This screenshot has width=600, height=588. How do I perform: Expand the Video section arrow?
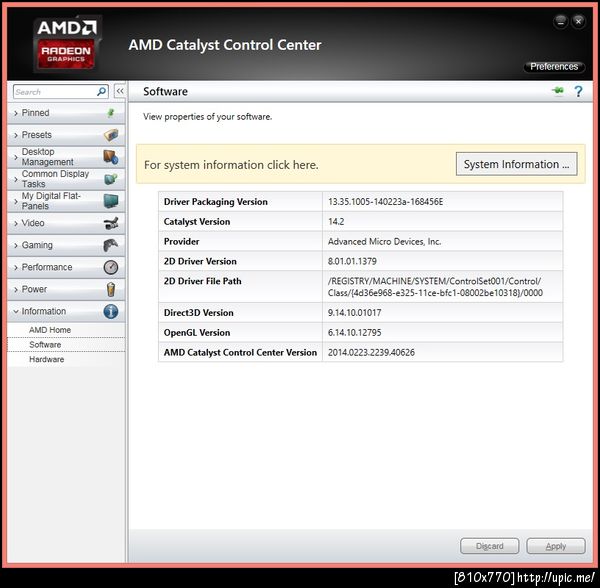point(16,223)
